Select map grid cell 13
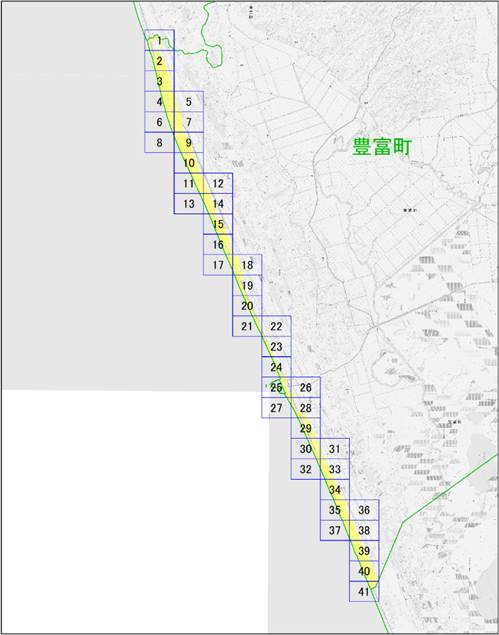This screenshot has height=635, width=499. tap(189, 204)
